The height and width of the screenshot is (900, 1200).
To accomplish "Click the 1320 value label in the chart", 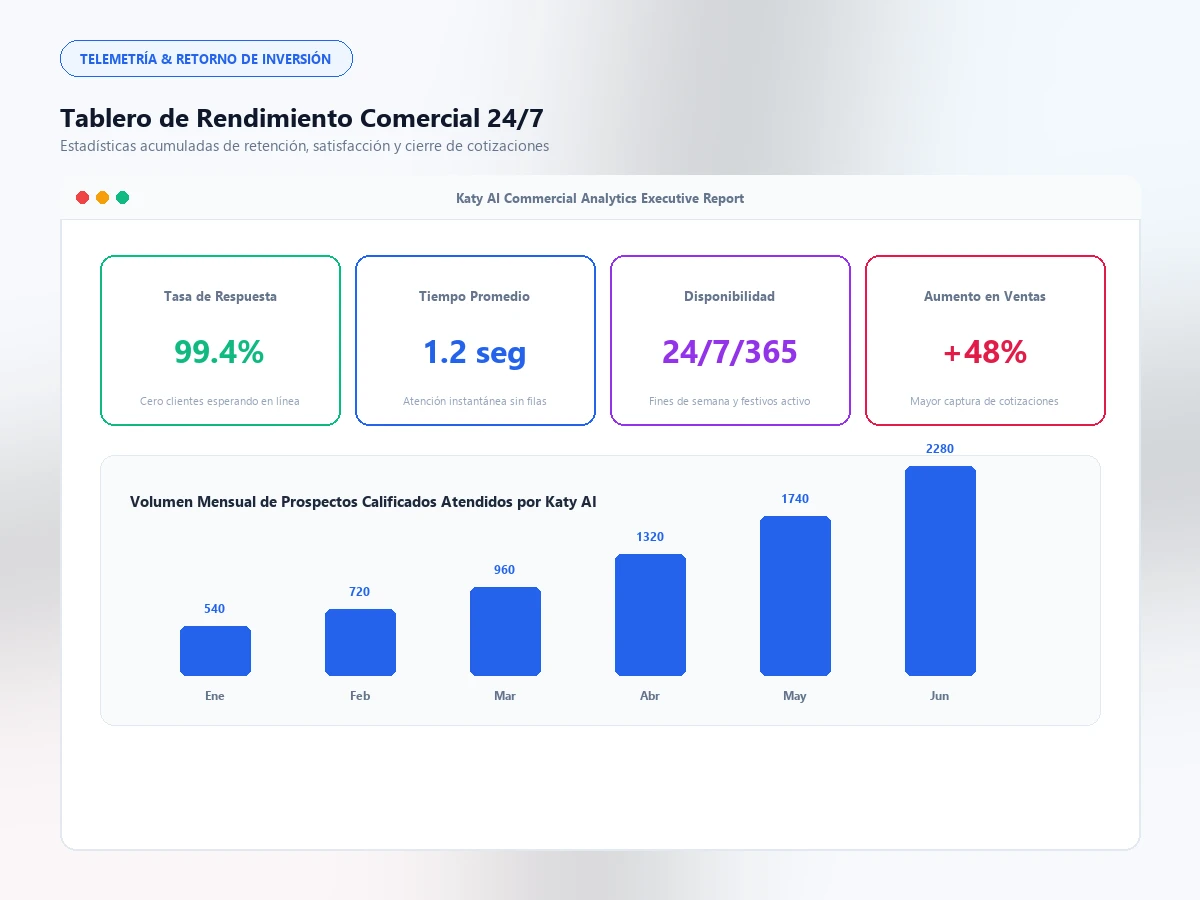I will coord(650,537).
